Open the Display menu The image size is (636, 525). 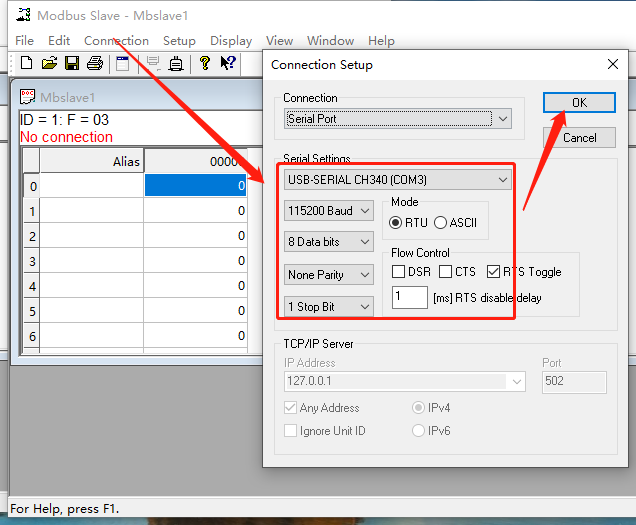tap(231, 41)
